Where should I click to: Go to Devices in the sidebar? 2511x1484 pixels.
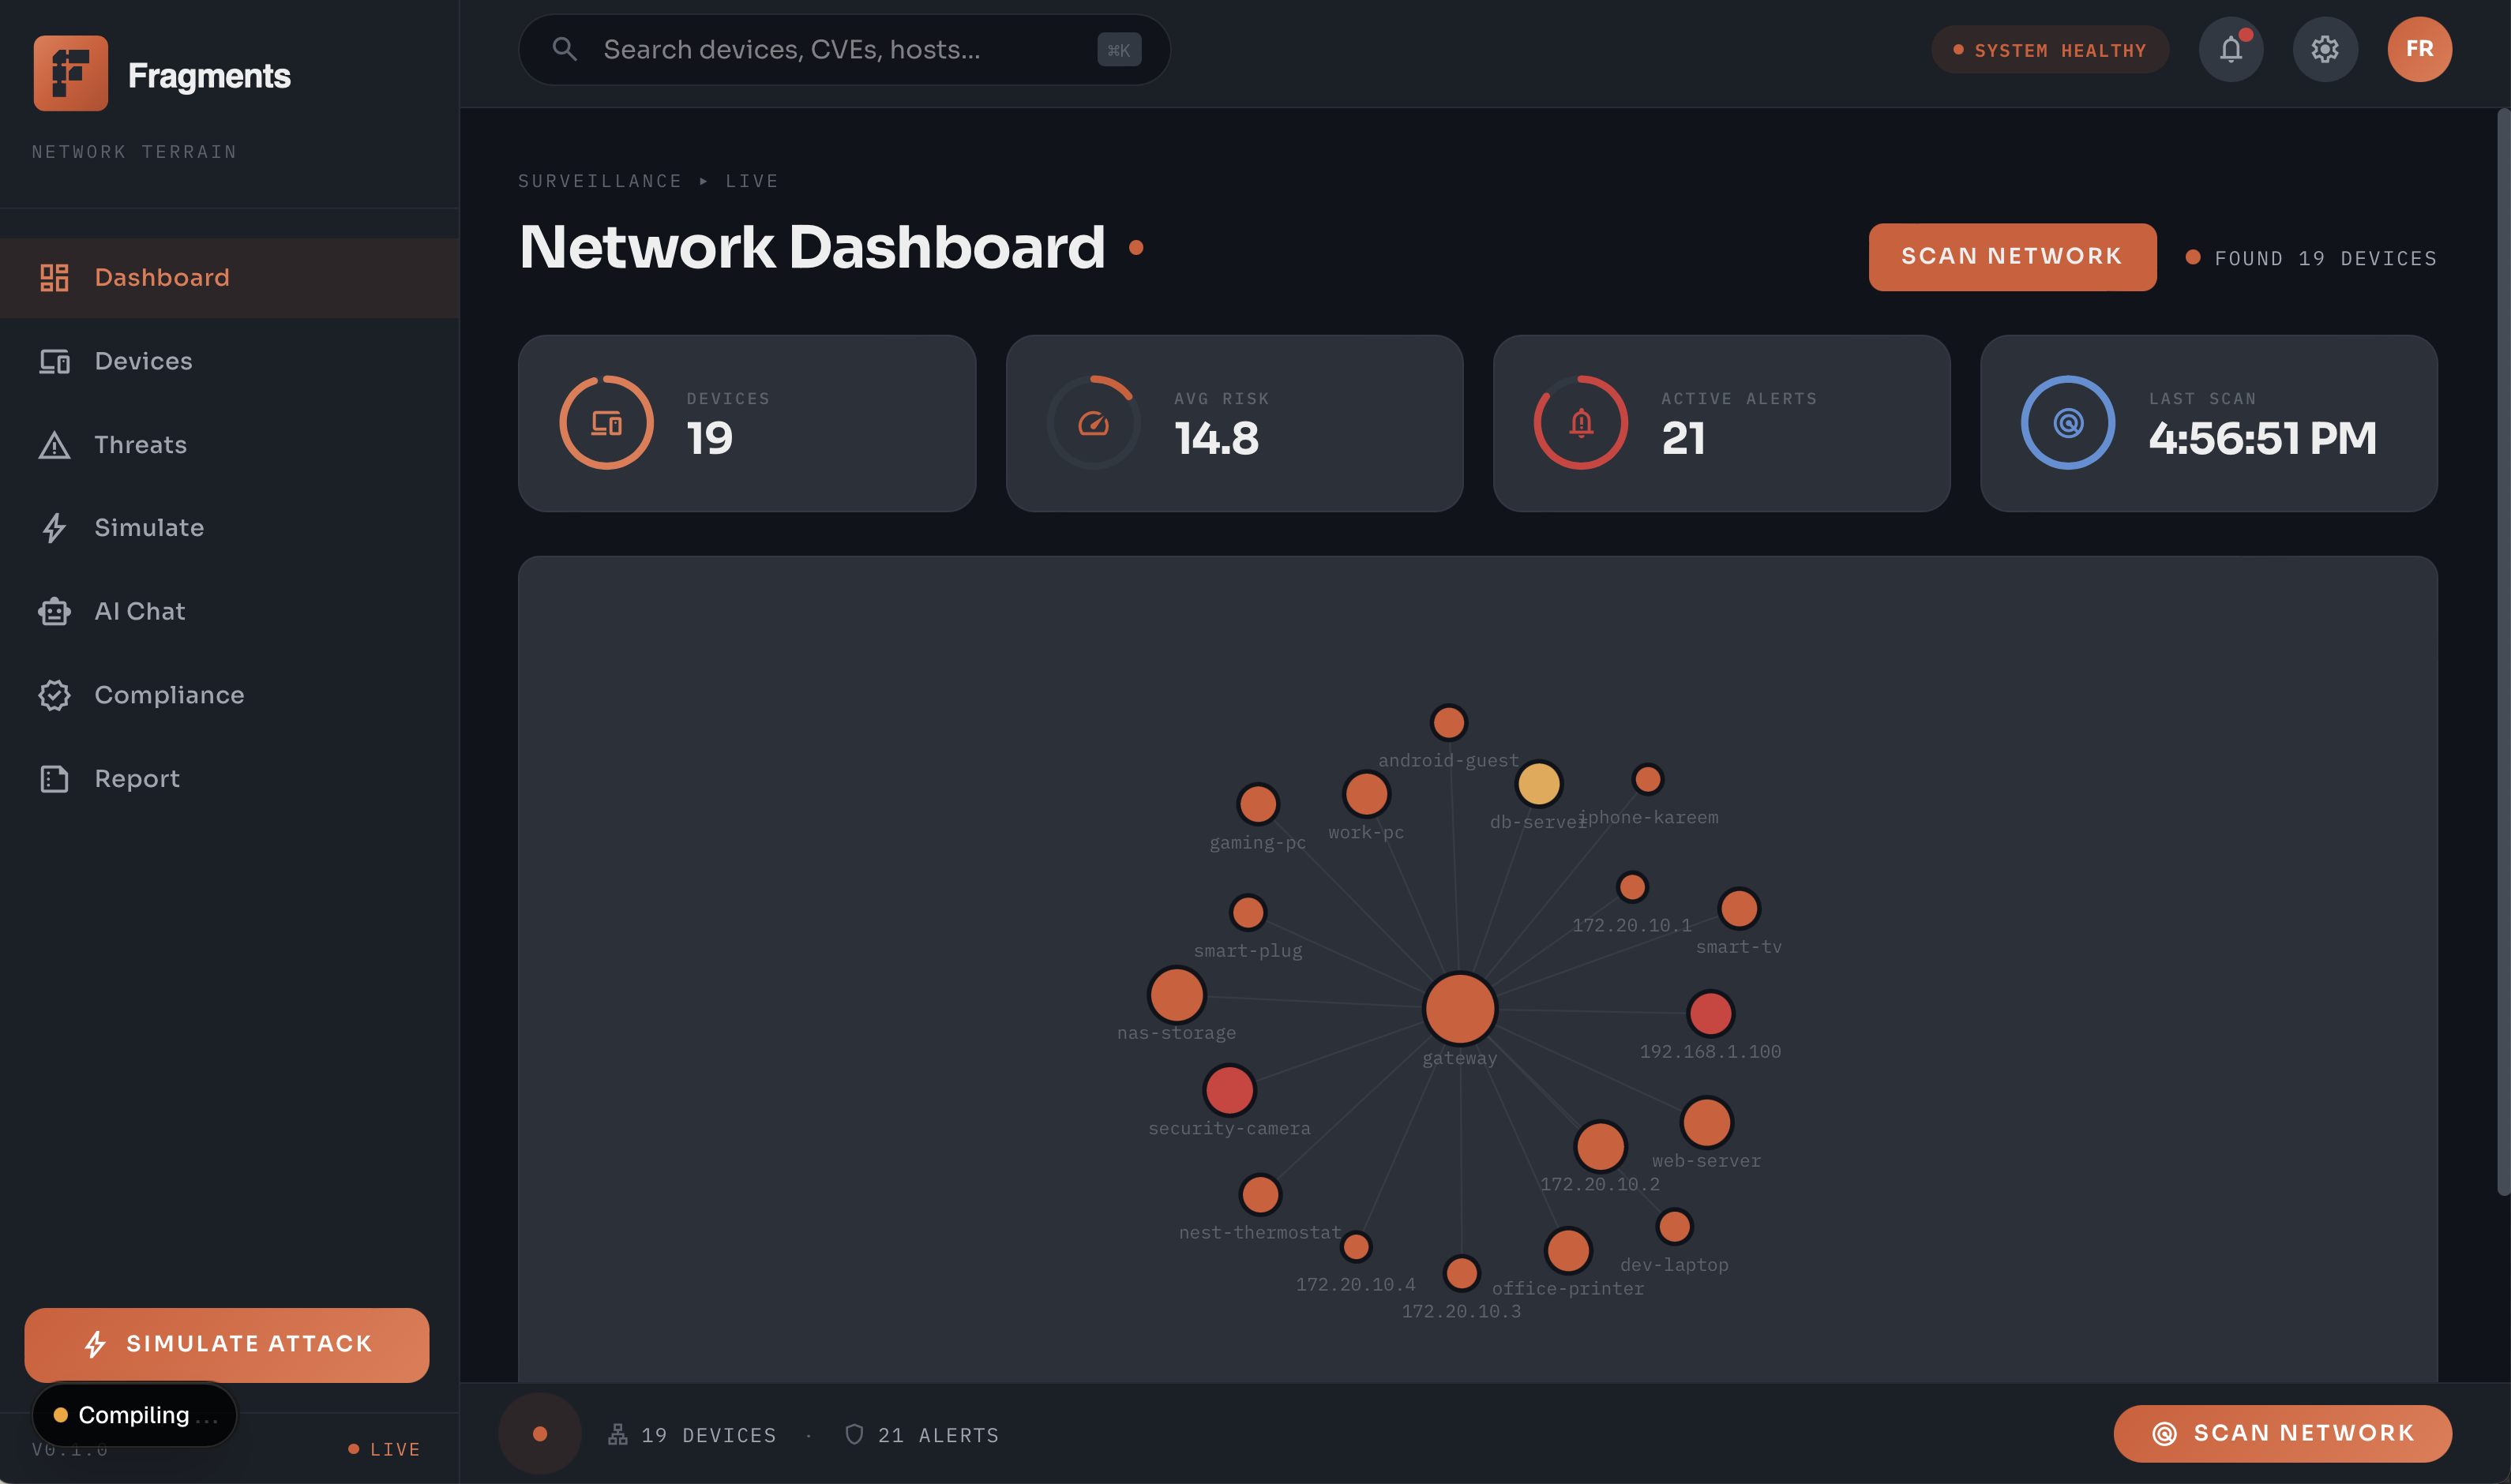[x=143, y=361]
